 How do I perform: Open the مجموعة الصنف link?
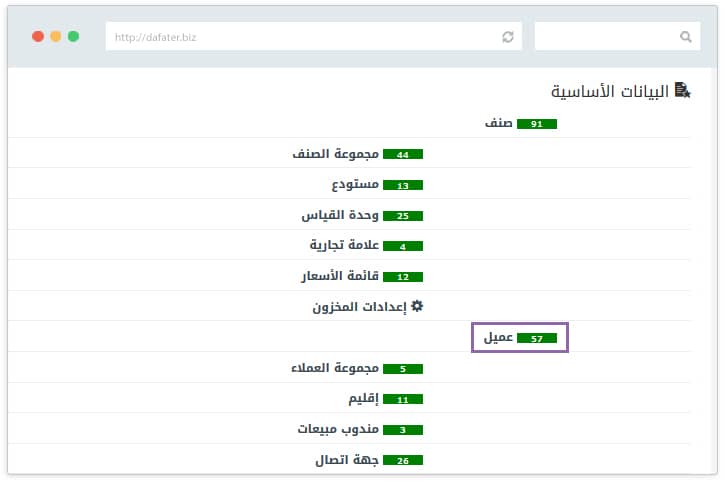(x=333, y=154)
